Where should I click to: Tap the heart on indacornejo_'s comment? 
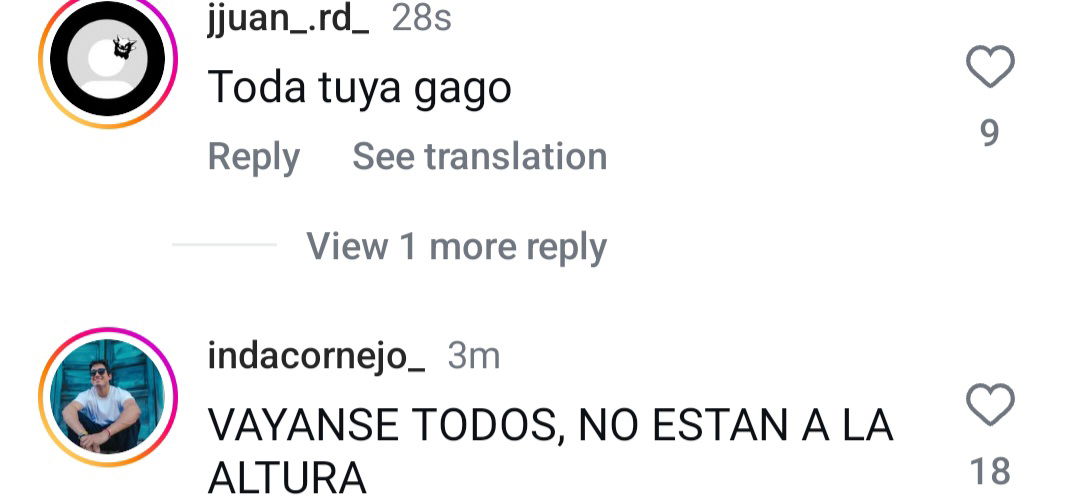tap(990, 404)
